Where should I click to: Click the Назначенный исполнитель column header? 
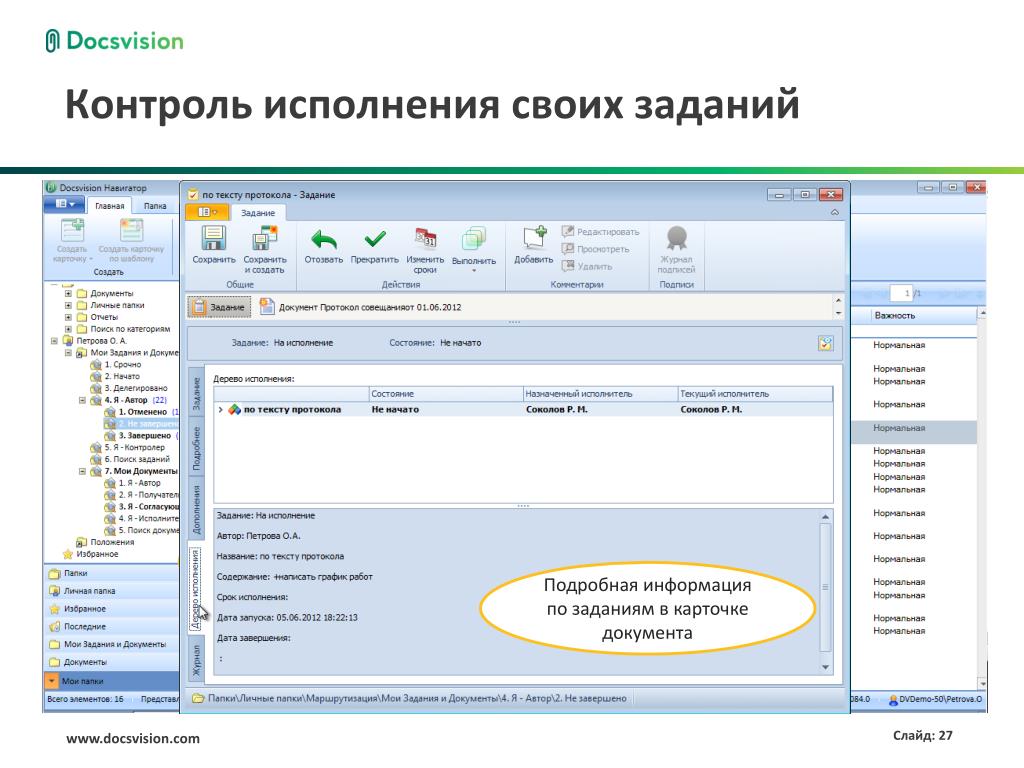[601, 394]
